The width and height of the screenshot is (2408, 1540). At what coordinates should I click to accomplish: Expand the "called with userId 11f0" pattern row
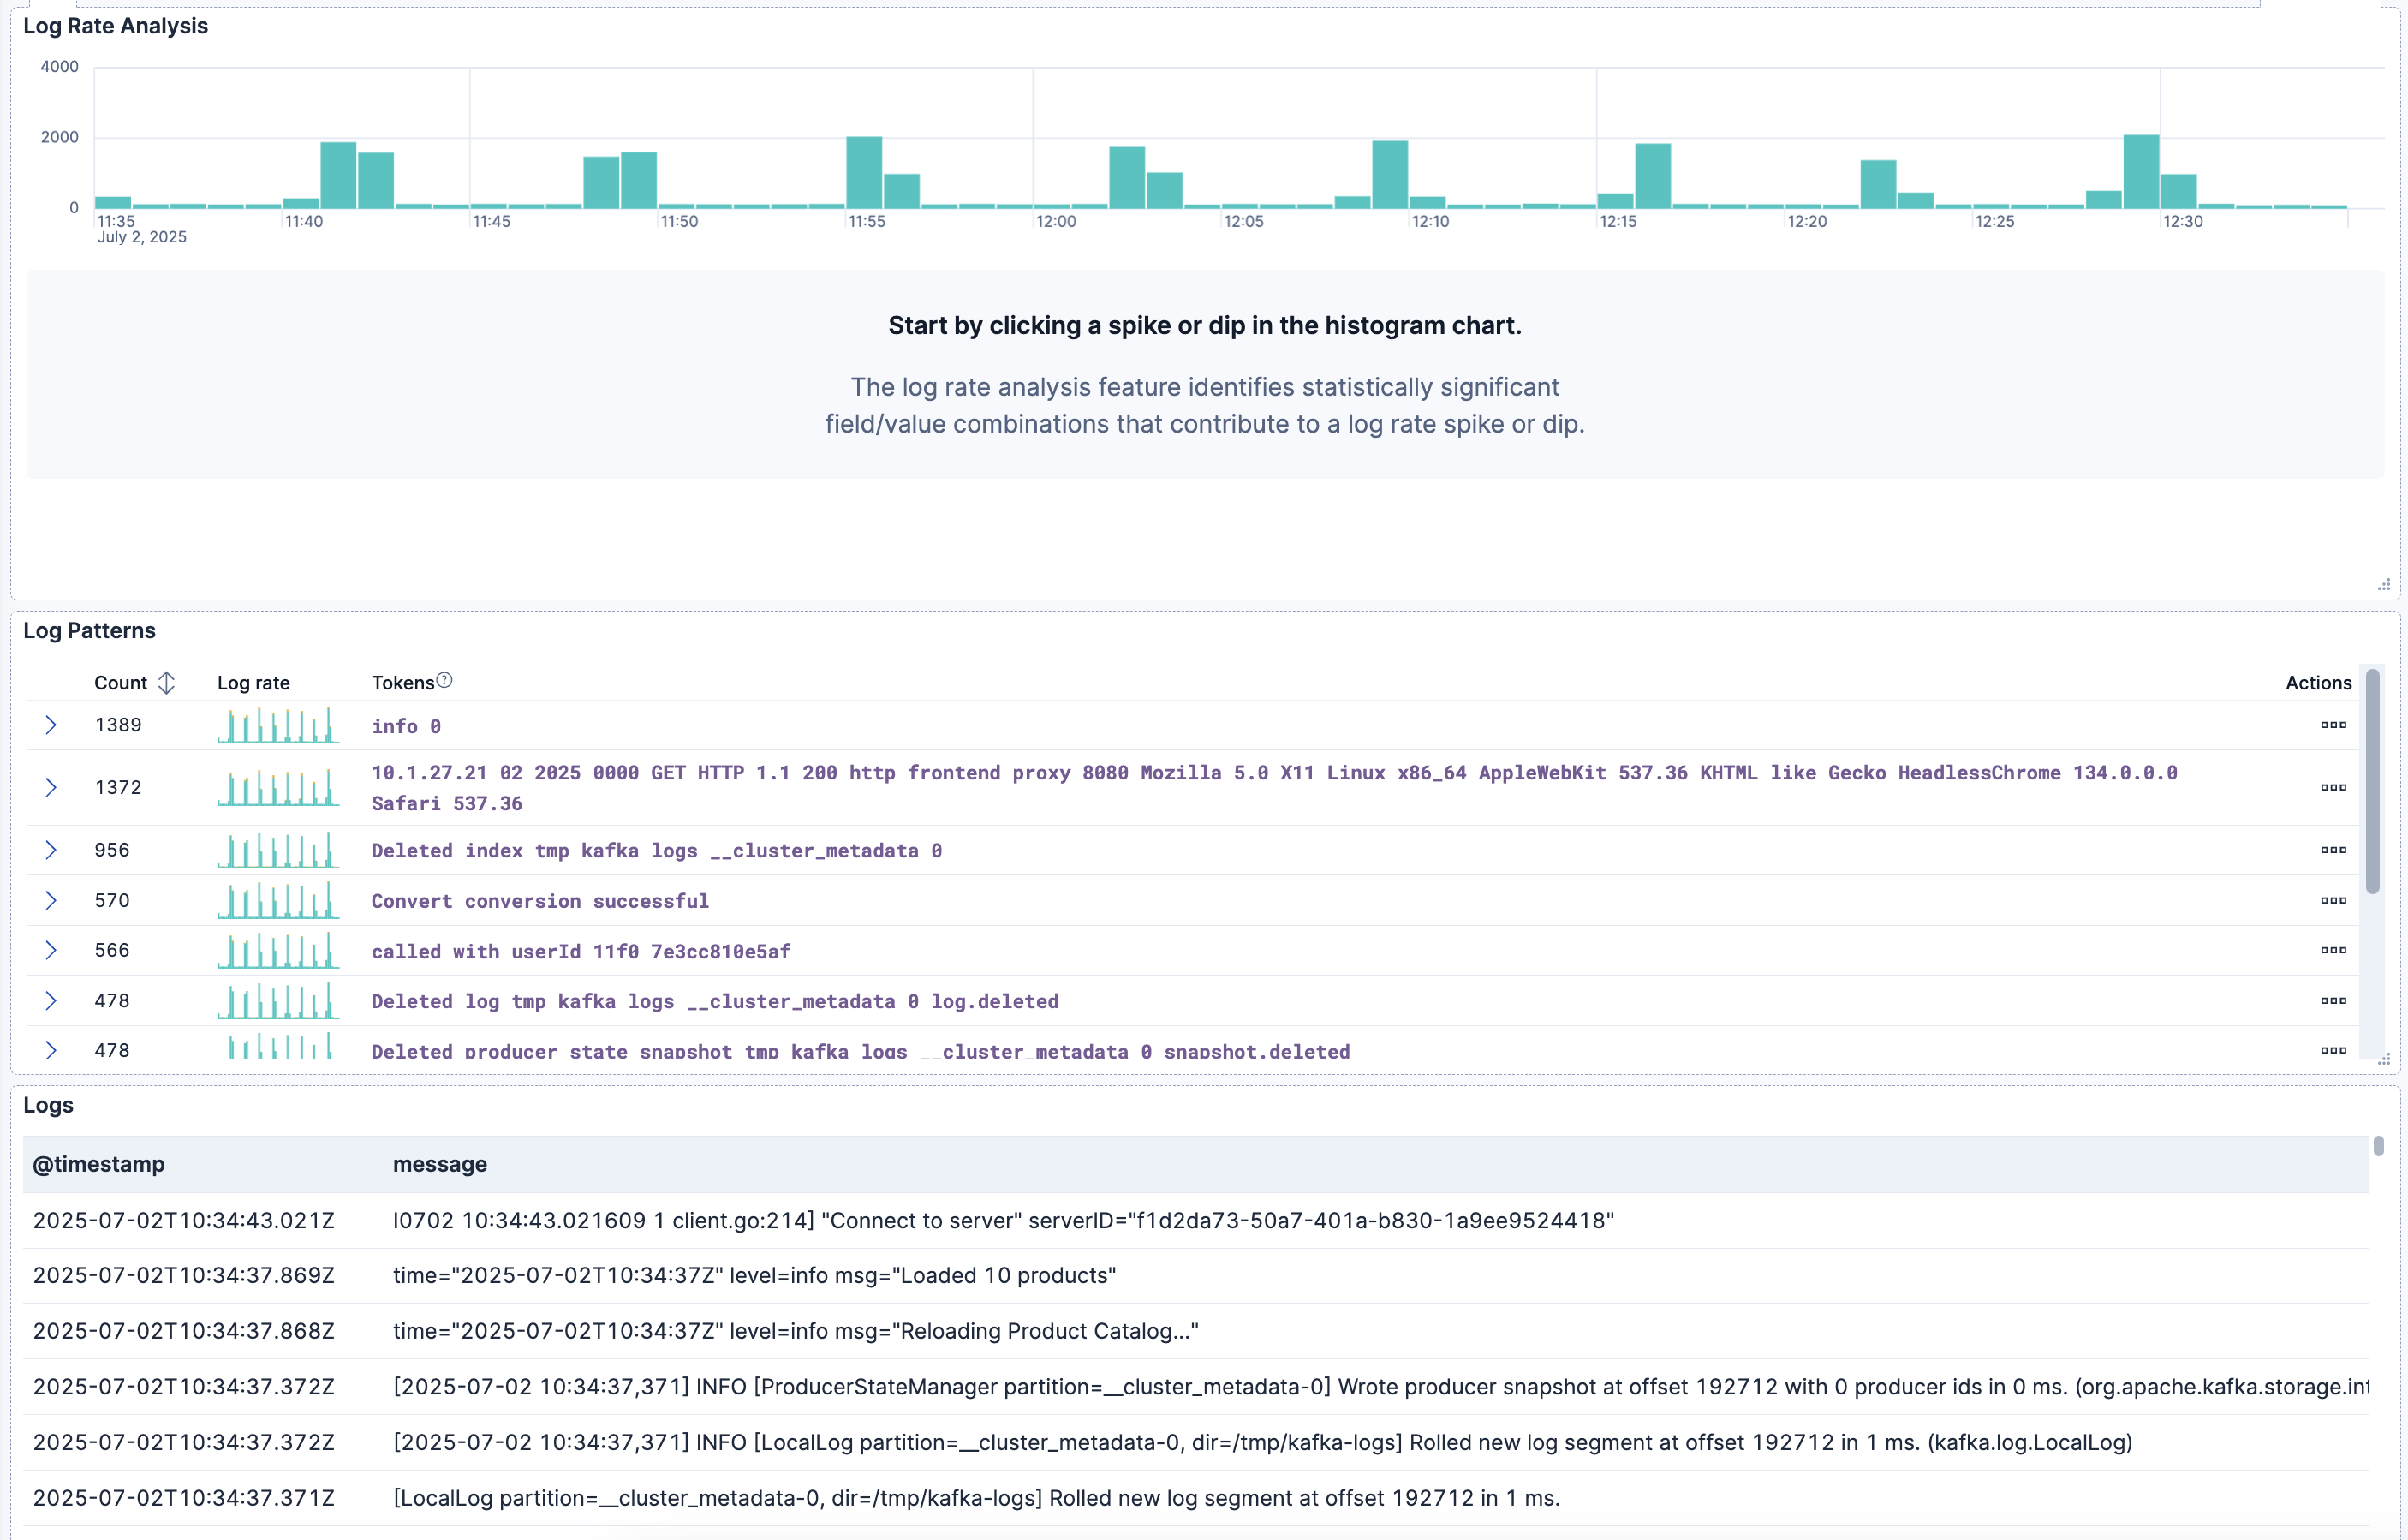tap(51, 950)
